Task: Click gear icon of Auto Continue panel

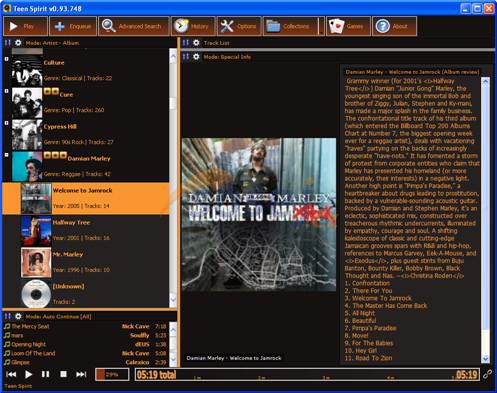Action: 18,316
